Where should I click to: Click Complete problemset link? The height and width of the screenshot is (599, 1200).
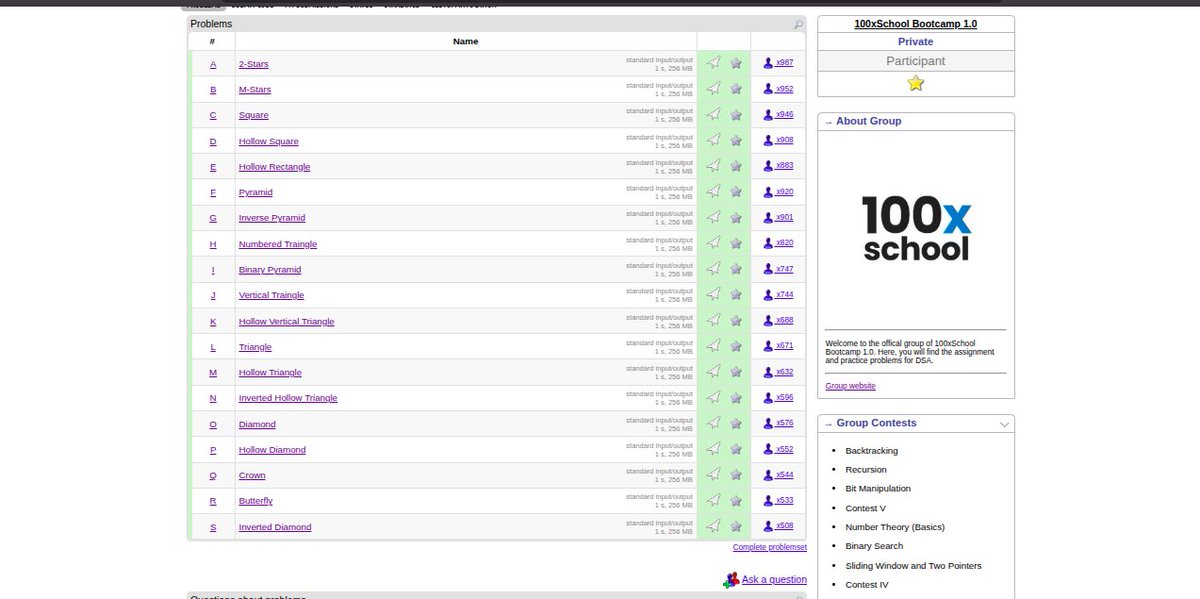click(769, 547)
